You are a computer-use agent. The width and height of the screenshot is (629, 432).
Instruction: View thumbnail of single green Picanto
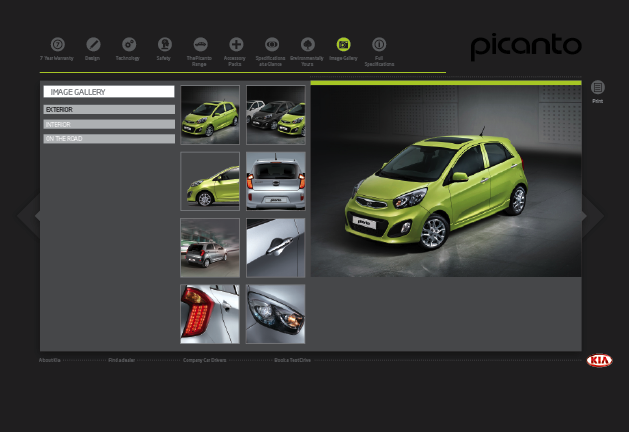click(210, 115)
